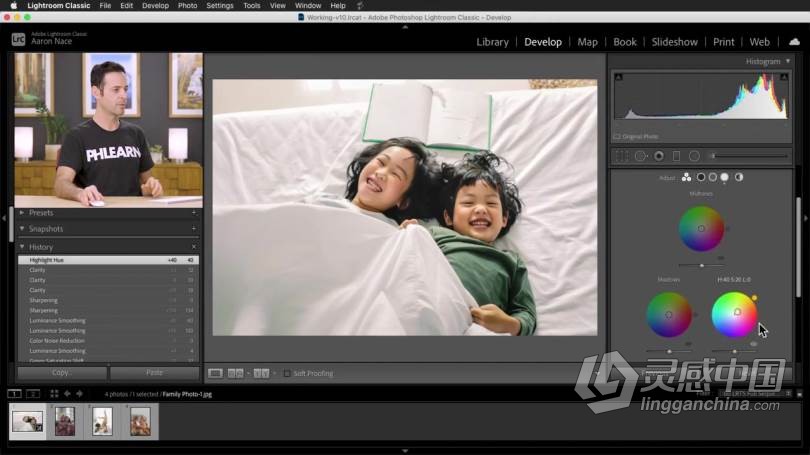Enable Soft Proofing checkbox

click(287, 373)
